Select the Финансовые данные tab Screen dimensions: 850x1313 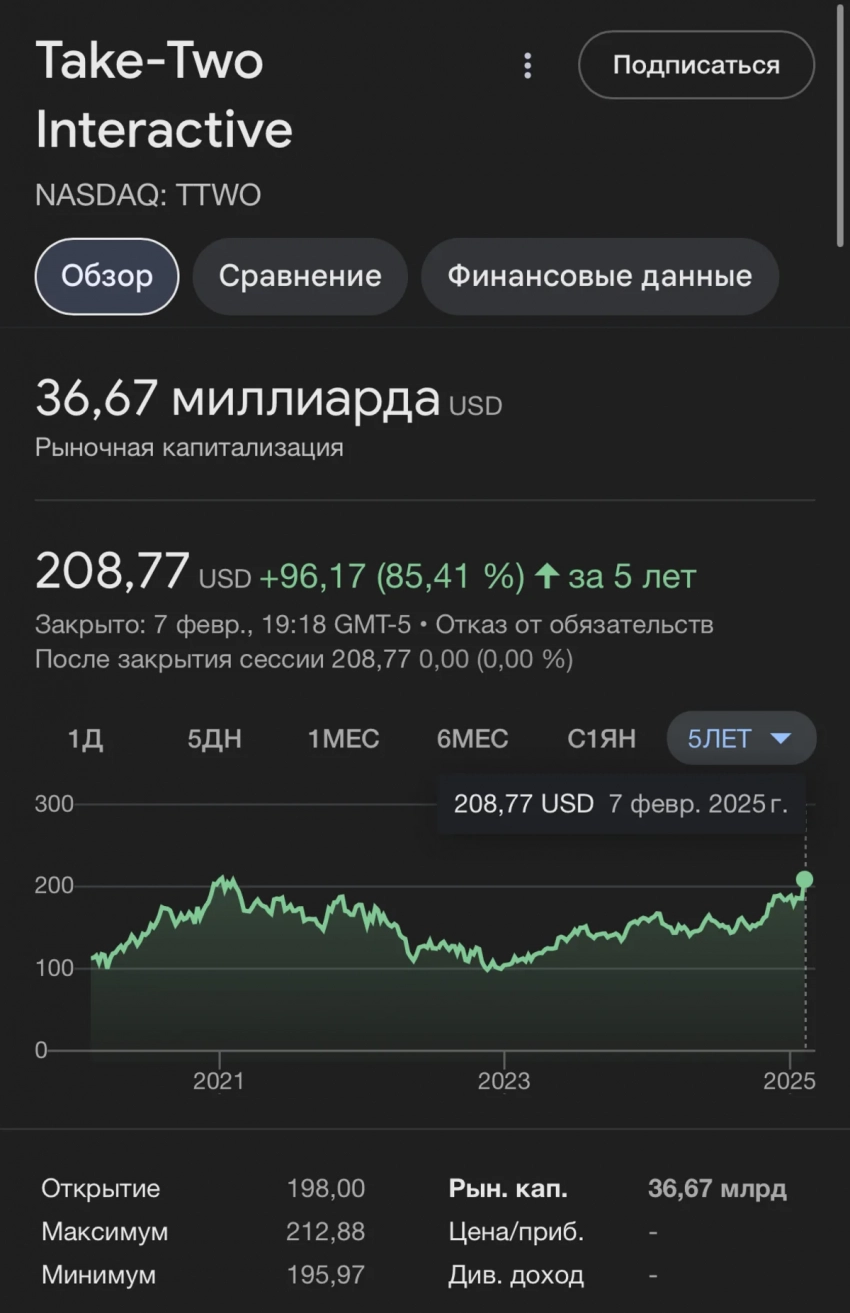coord(599,276)
